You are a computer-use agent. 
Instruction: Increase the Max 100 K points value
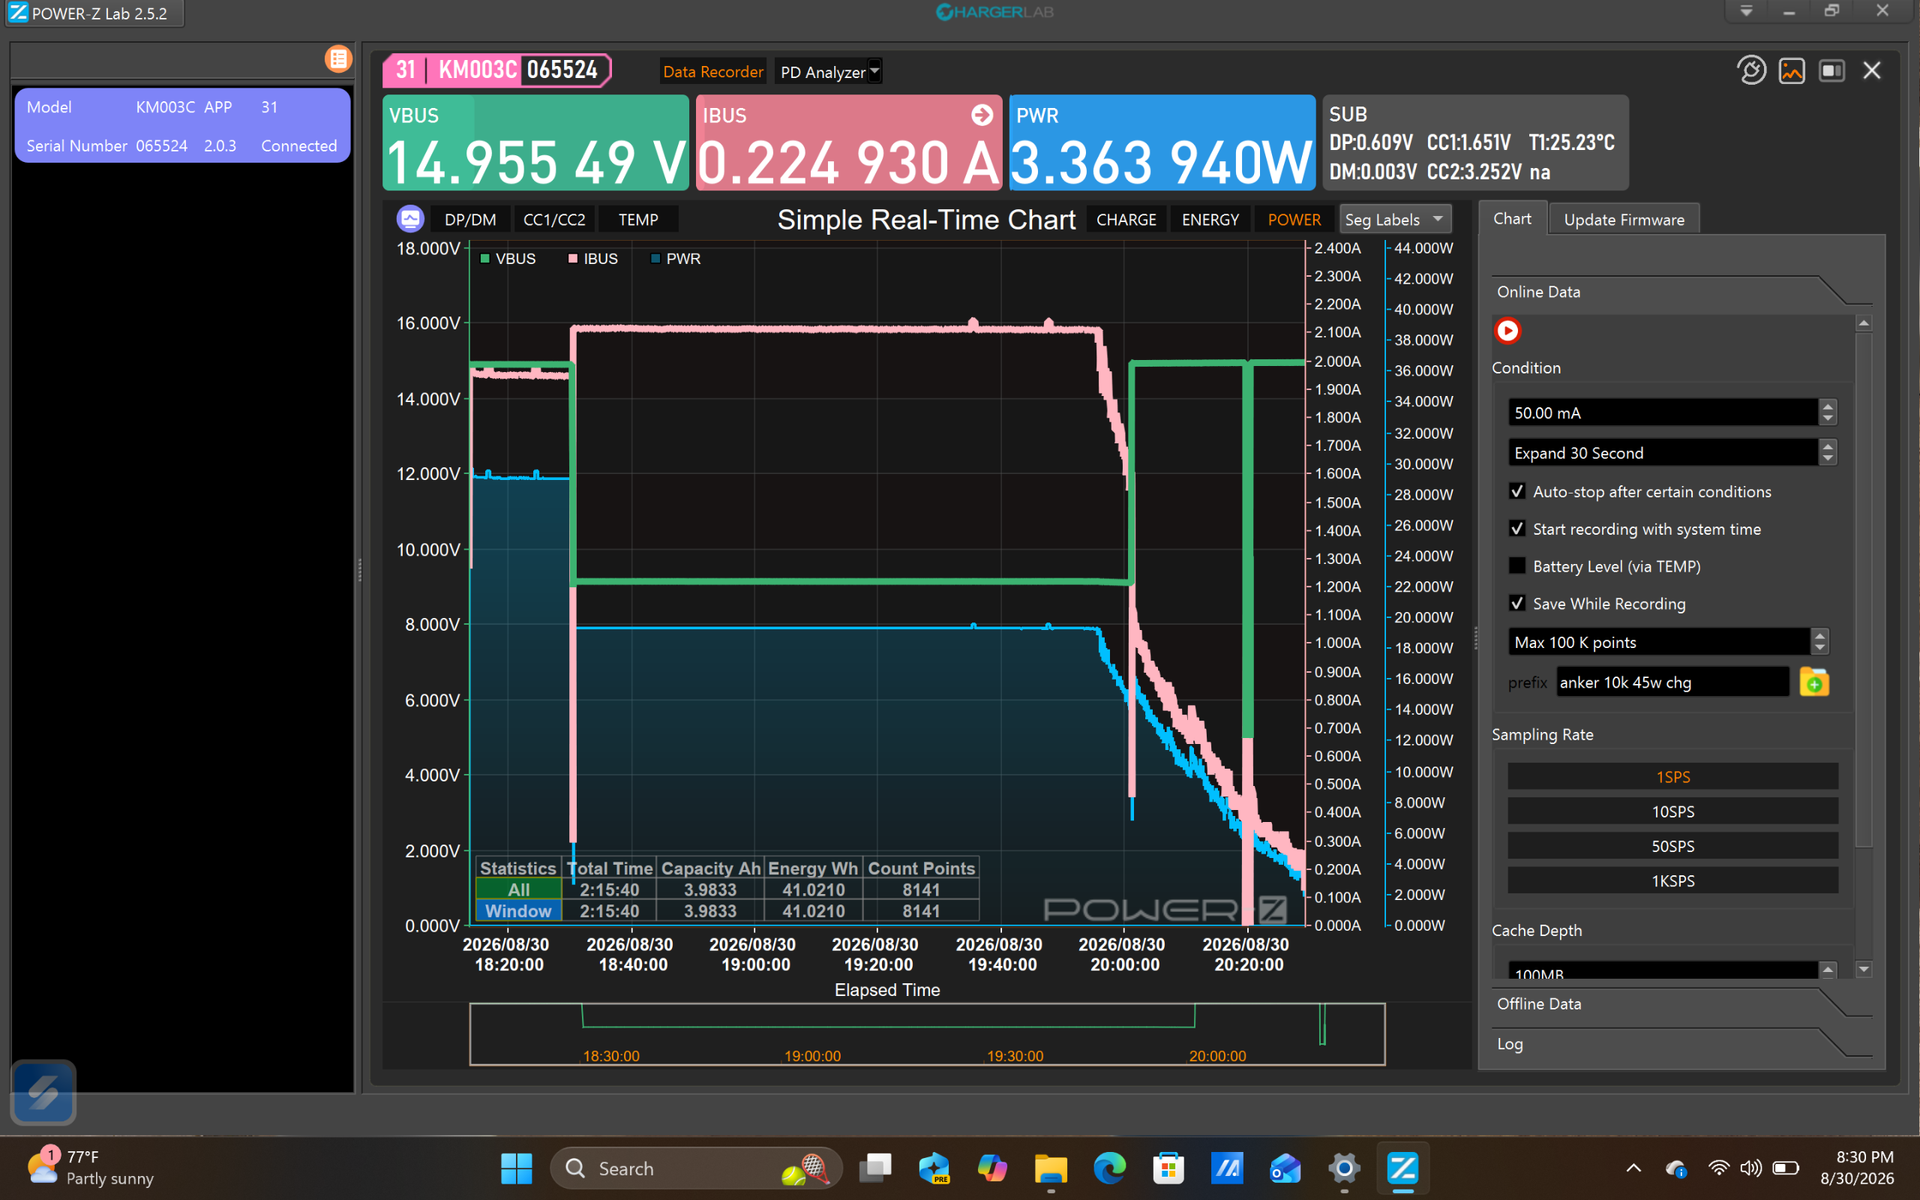pos(1820,635)
